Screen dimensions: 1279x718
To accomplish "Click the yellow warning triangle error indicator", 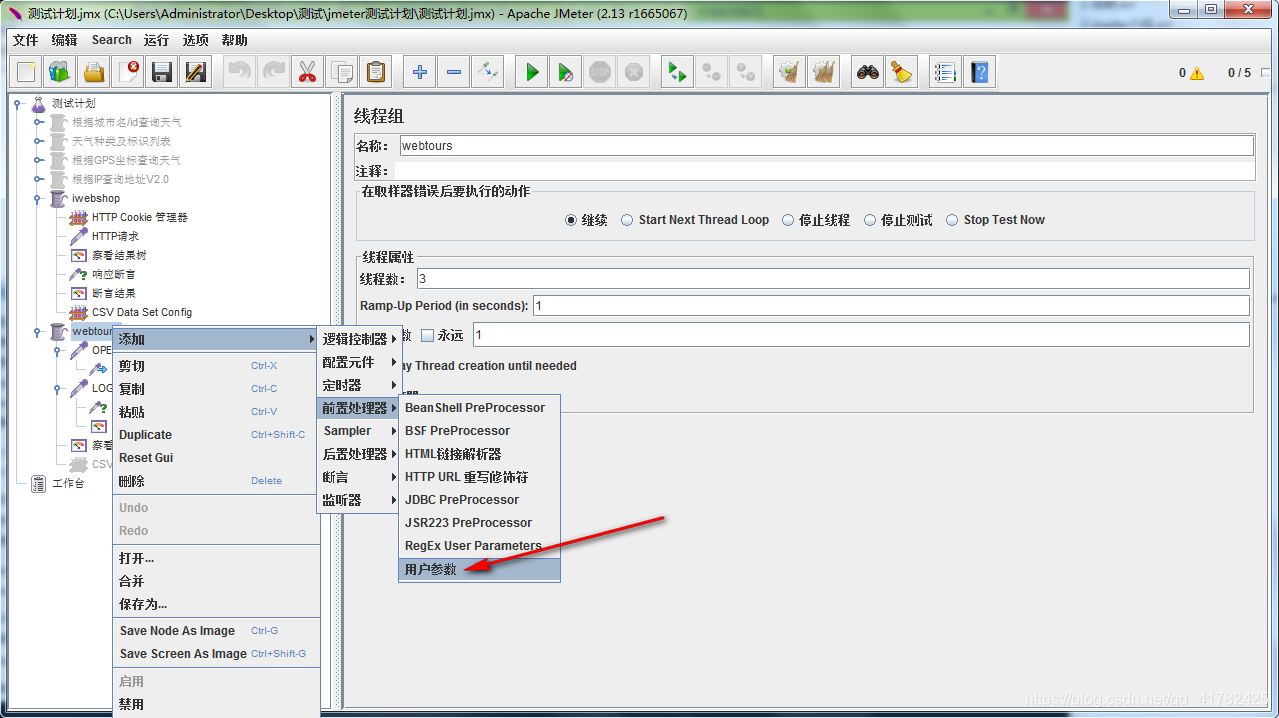I will point(1197,73).
